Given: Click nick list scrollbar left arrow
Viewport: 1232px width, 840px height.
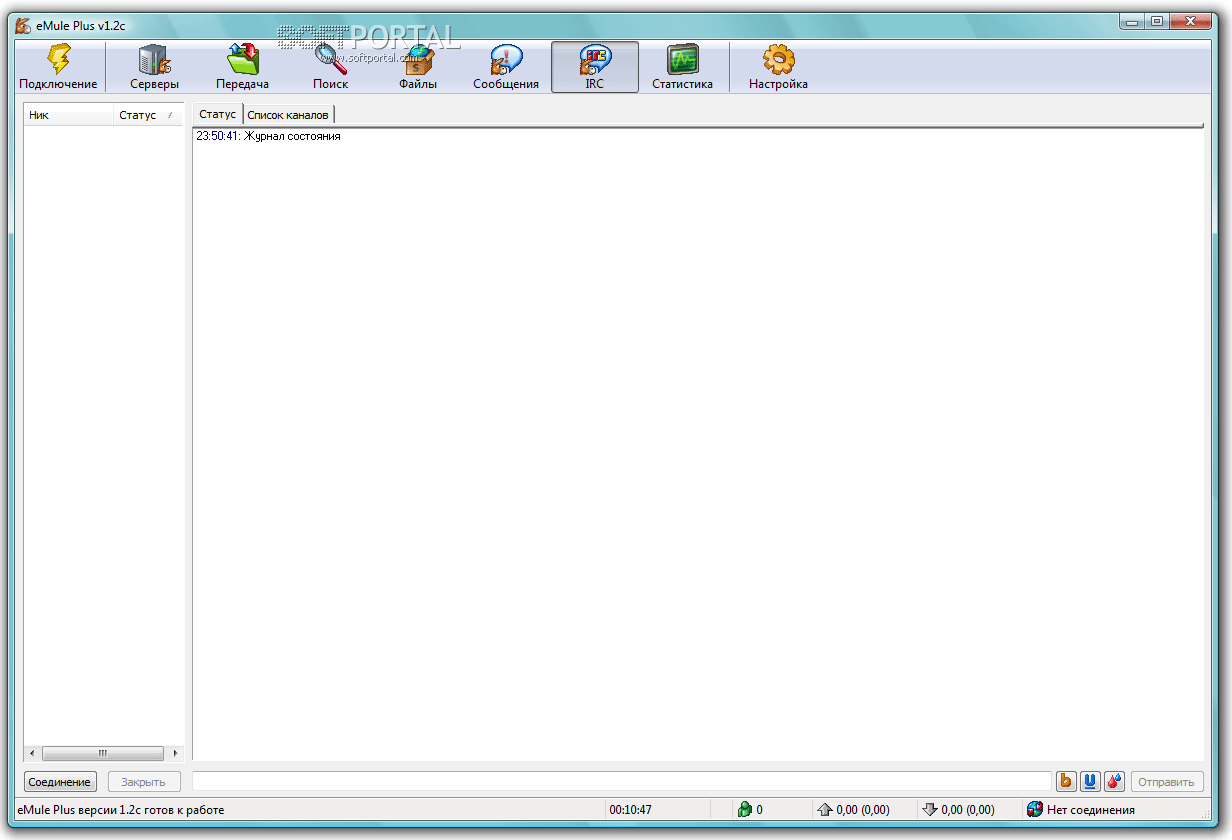Looking at the screenshot, I should 32,753.
